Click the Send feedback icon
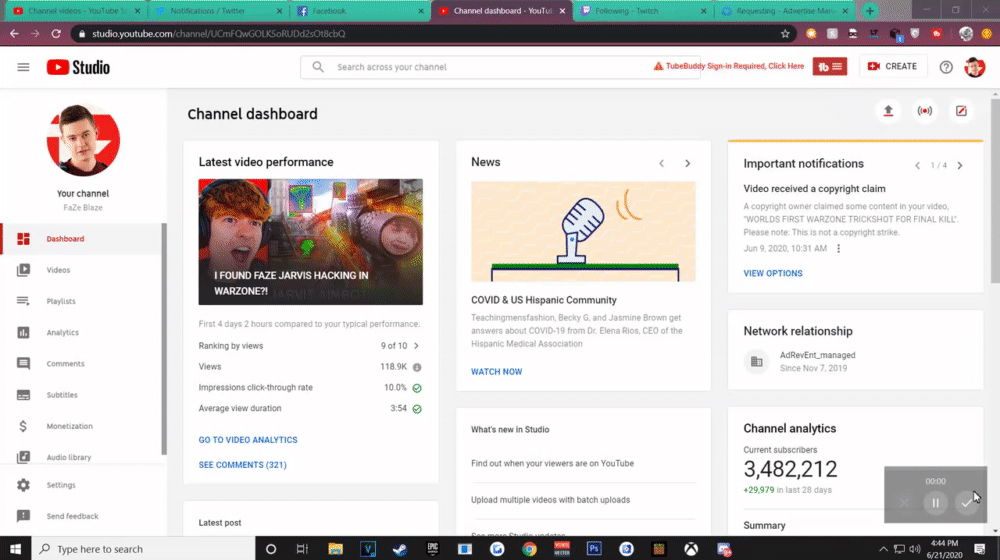 [23, 516]
